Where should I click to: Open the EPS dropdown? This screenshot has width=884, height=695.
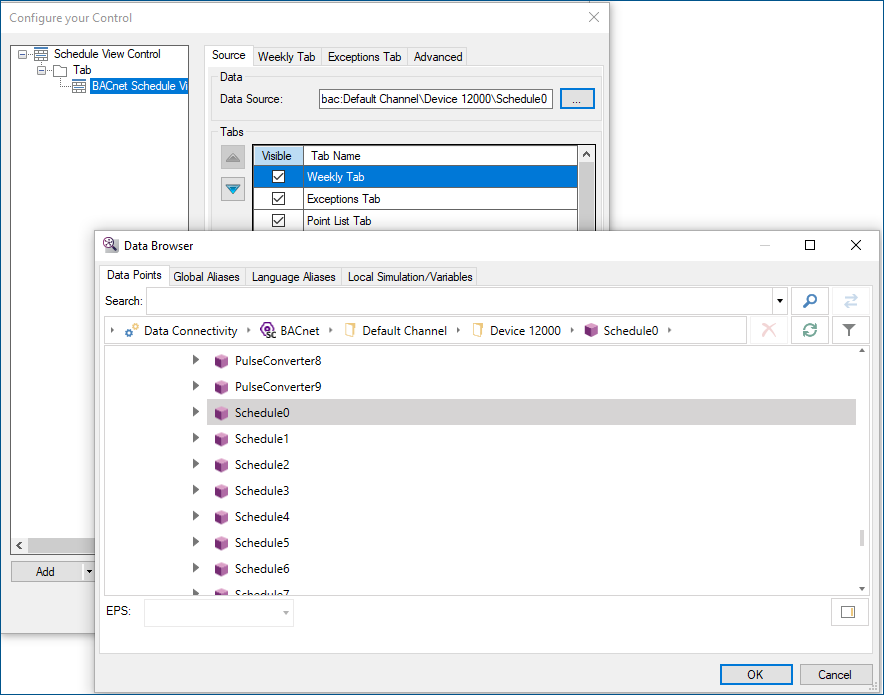(286, 613)
